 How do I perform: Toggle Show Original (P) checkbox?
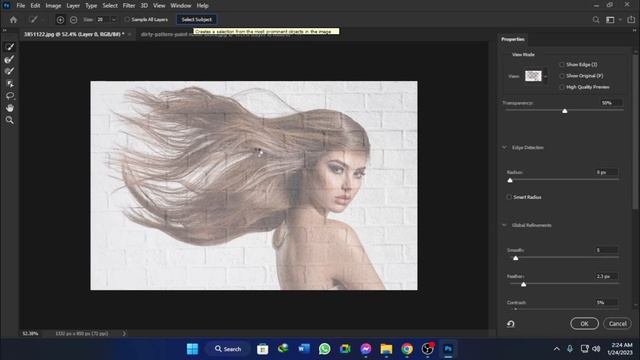click(x=562, y=76)
